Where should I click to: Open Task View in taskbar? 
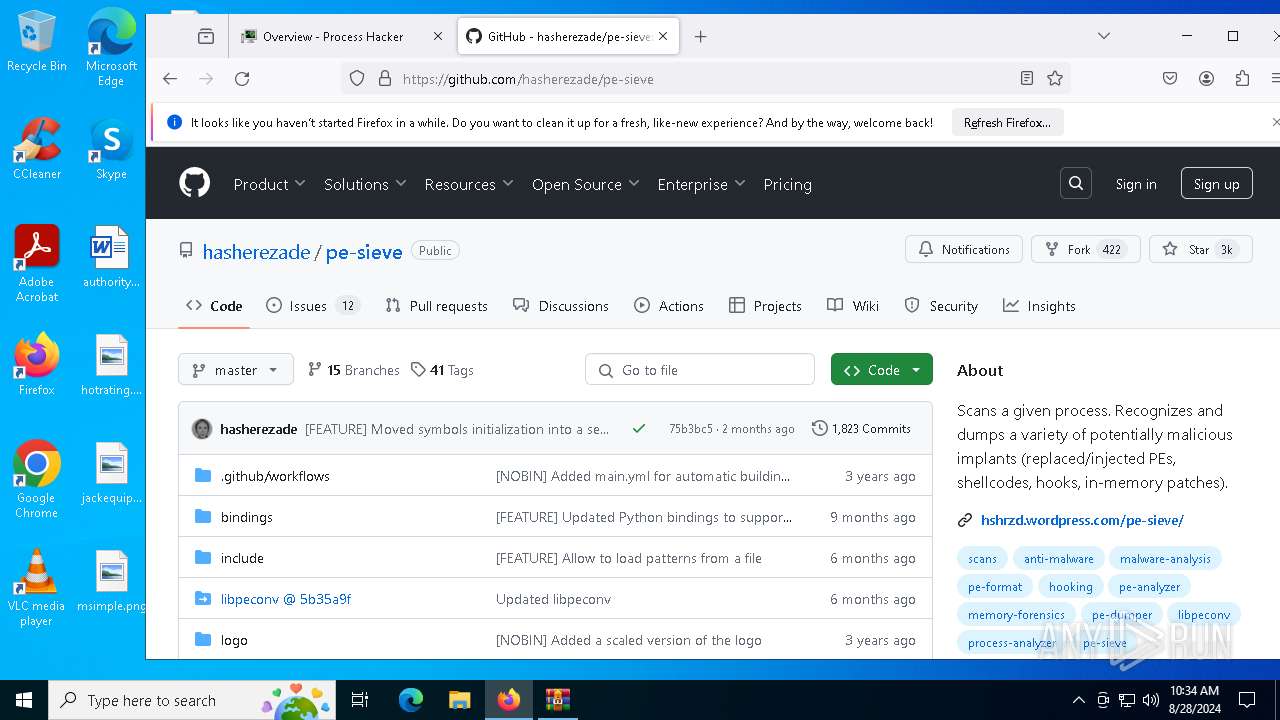(x=360, y=700)
